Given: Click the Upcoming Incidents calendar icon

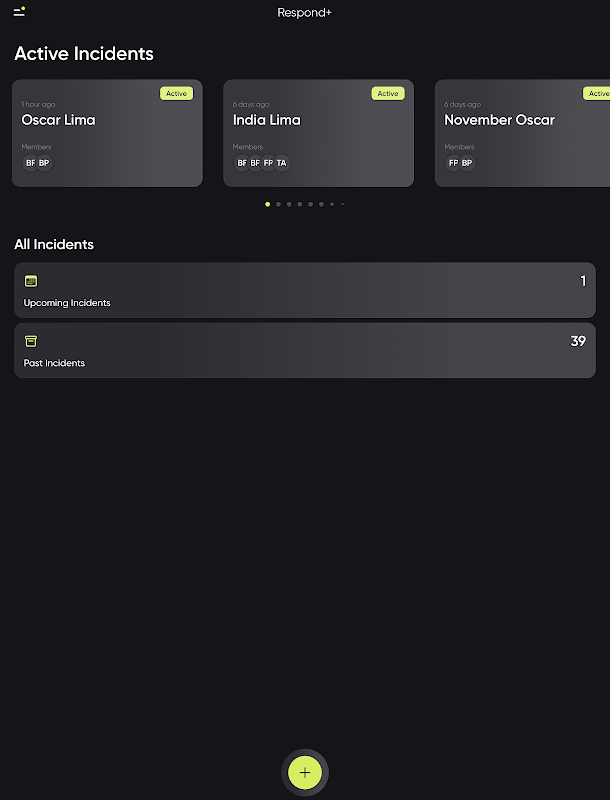Looking at the screenshot, I should pos(31,281).
